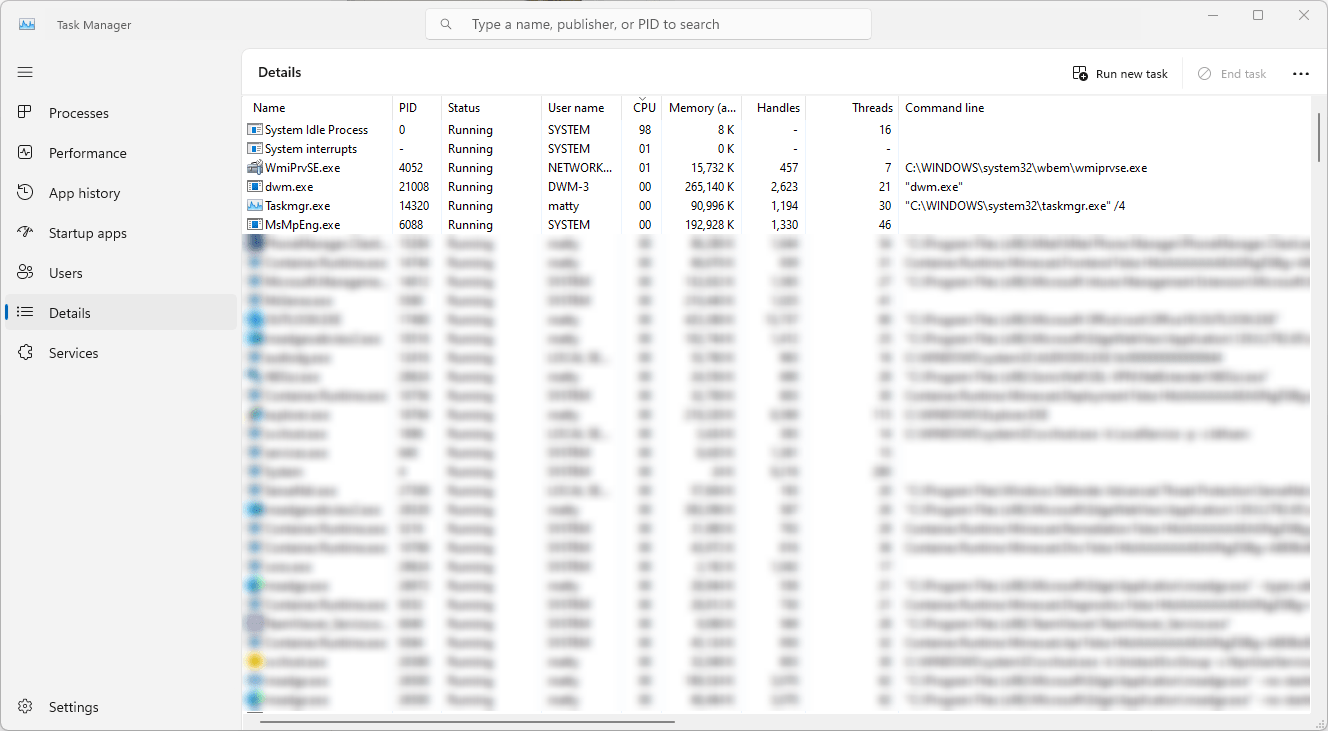Click the "dwm.exe" command line cell

tap(934, 187)
